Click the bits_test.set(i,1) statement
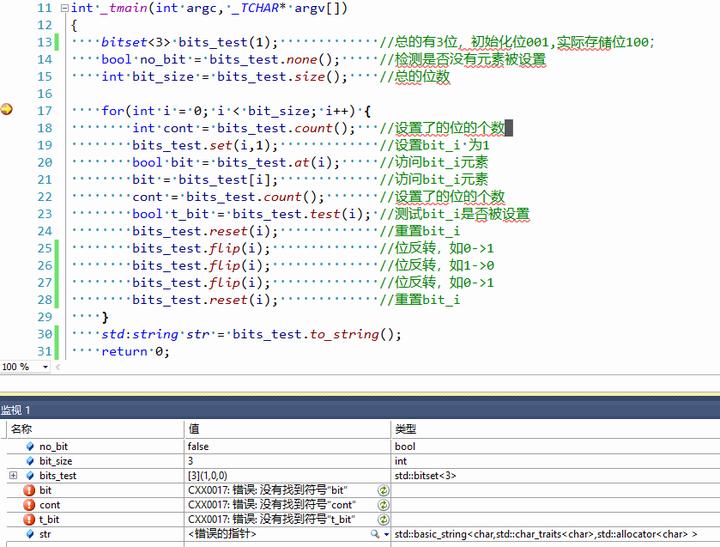Screen dimensions: 720x547 tap(205, 146)
